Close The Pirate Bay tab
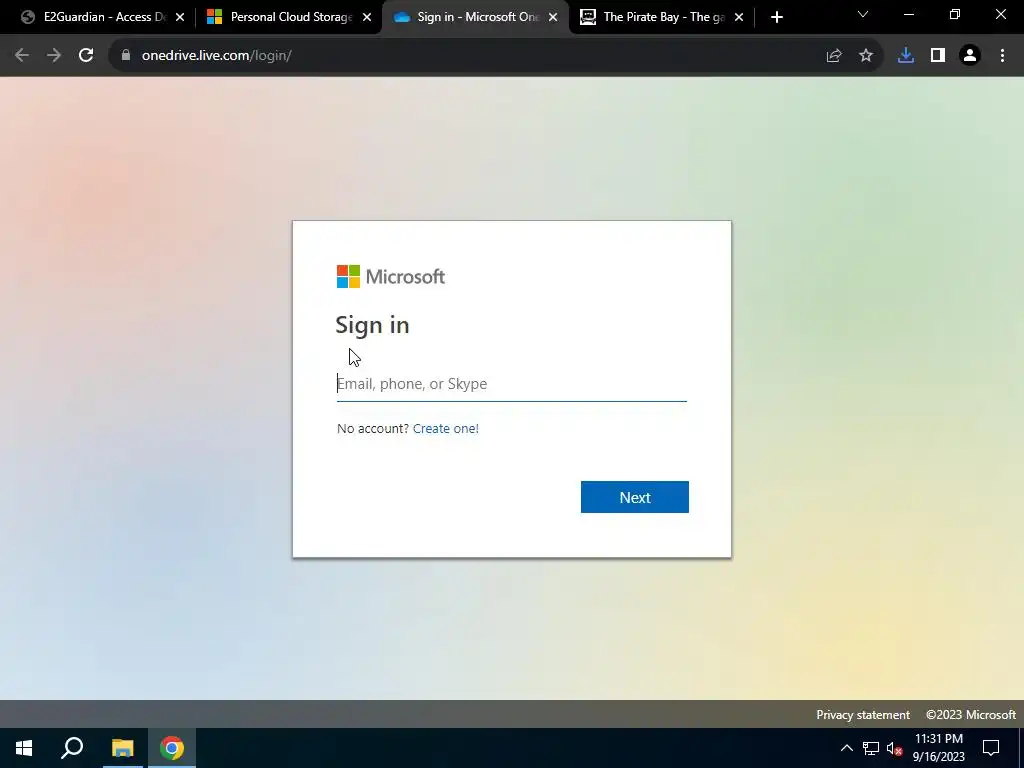1024x768 pixels. pos(739,17)
